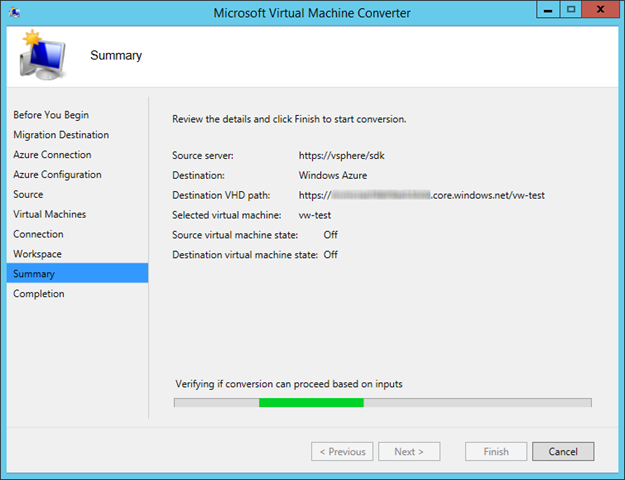Open the Azure Configuration step
Image resolution: width=625 pixels, height=480 pixels.
(57, 175)
